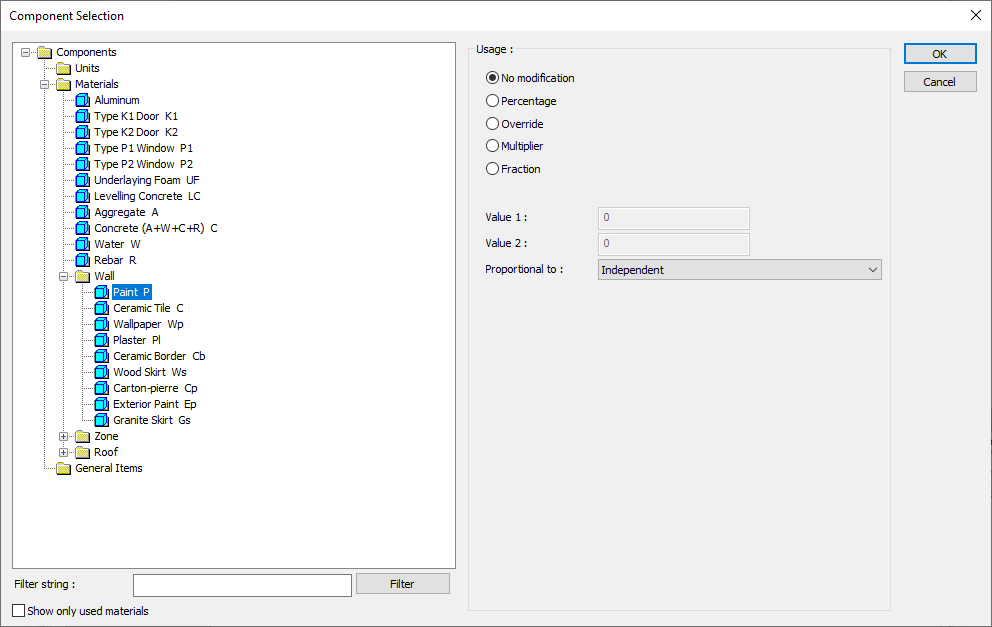The image size is (992, 627).
Task: Expand the Roof folder node
Action: point(64,452)
